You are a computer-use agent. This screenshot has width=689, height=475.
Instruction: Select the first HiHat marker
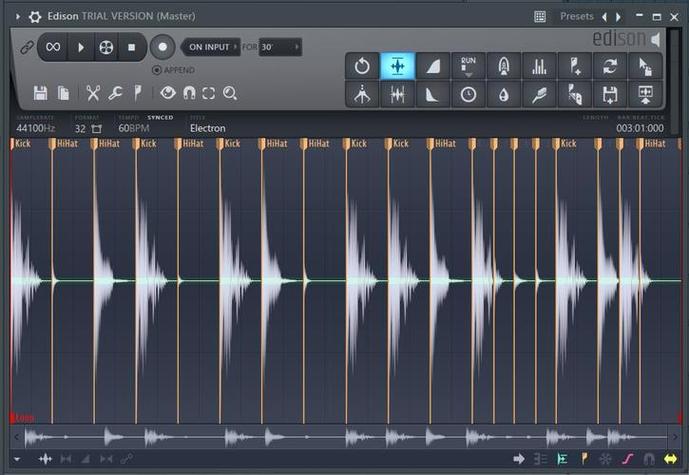(63, 143)
